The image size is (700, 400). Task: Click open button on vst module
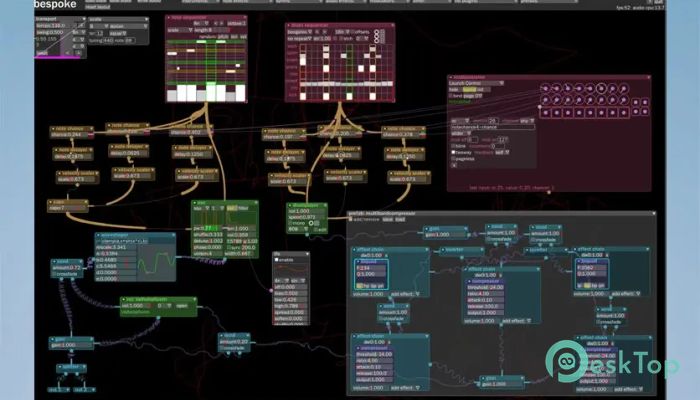point(182,306)
